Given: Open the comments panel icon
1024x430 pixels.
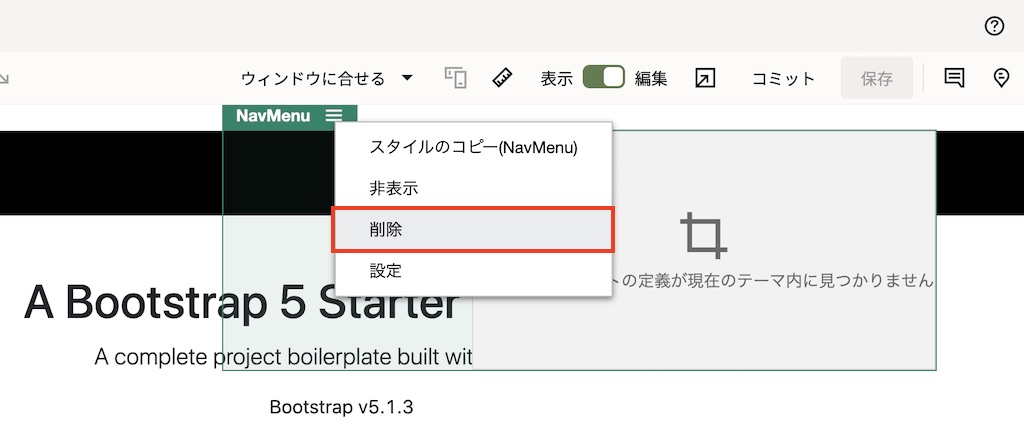Looking at the screenshot, I should pyautogui.click(x=954, y=78).
